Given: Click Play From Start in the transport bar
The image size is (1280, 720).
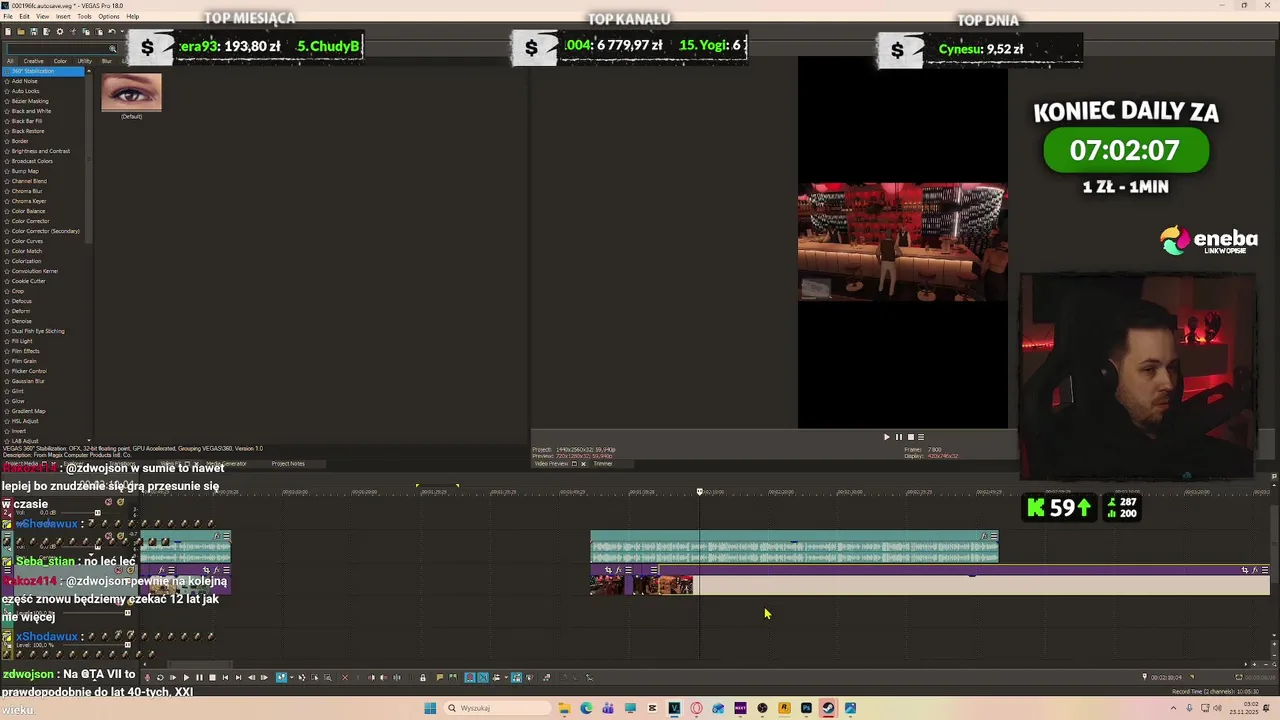Looking at the screenshot, I should [x=173, y=678].
